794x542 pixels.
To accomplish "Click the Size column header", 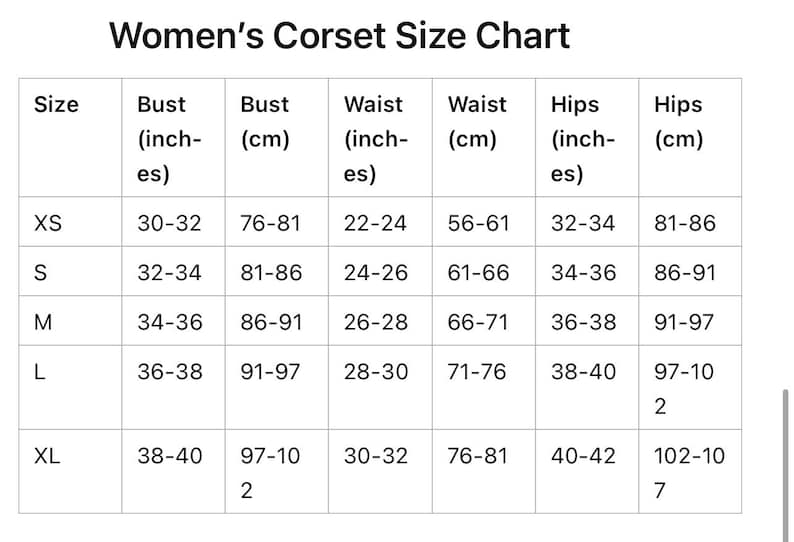I will tap(56, 104).
